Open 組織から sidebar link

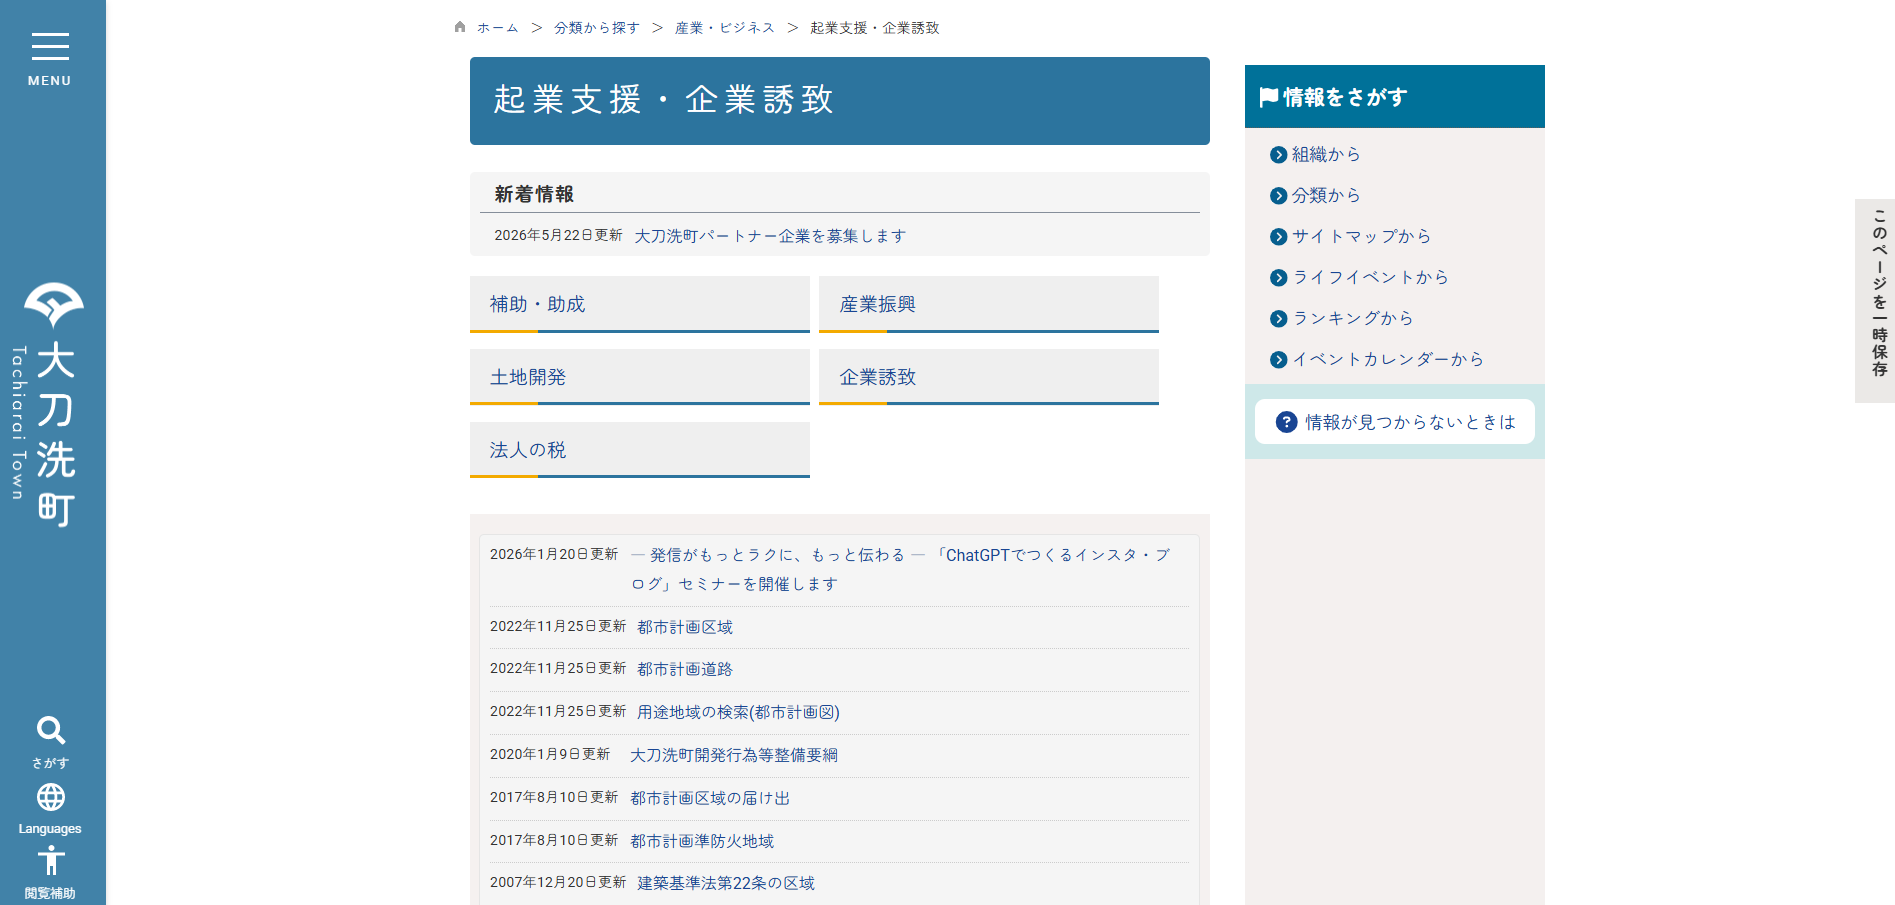pyautogui.click(x=1326, y=154)
